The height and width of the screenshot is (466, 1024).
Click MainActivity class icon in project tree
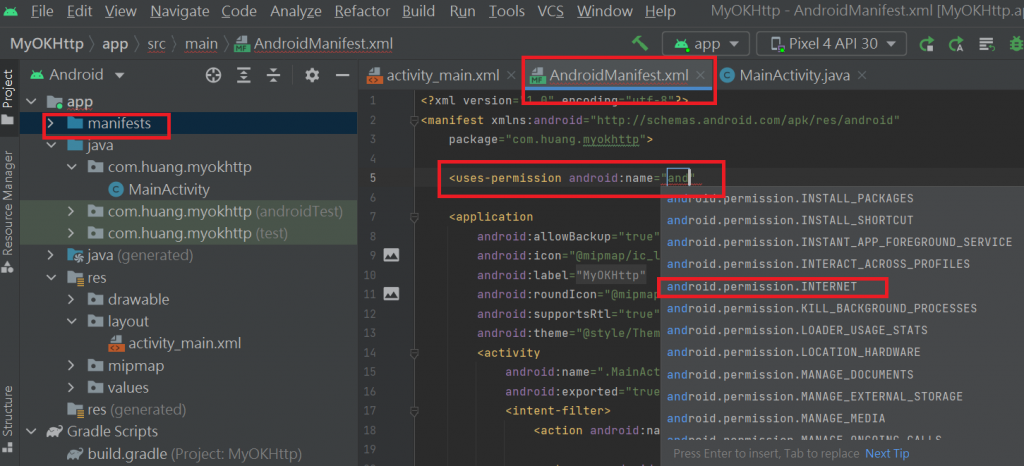(x=116, y=190)
